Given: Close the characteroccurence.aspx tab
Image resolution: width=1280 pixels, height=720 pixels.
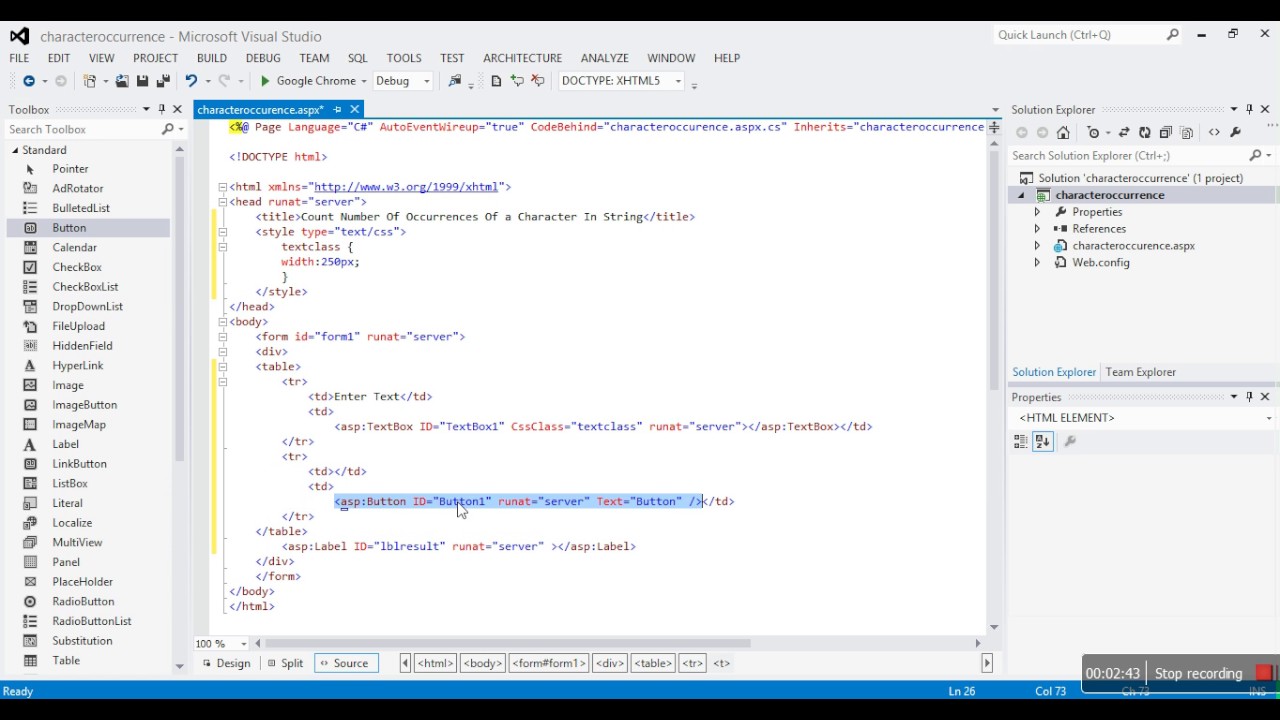Looking at the screenshot, I should [x=354, y=109].
